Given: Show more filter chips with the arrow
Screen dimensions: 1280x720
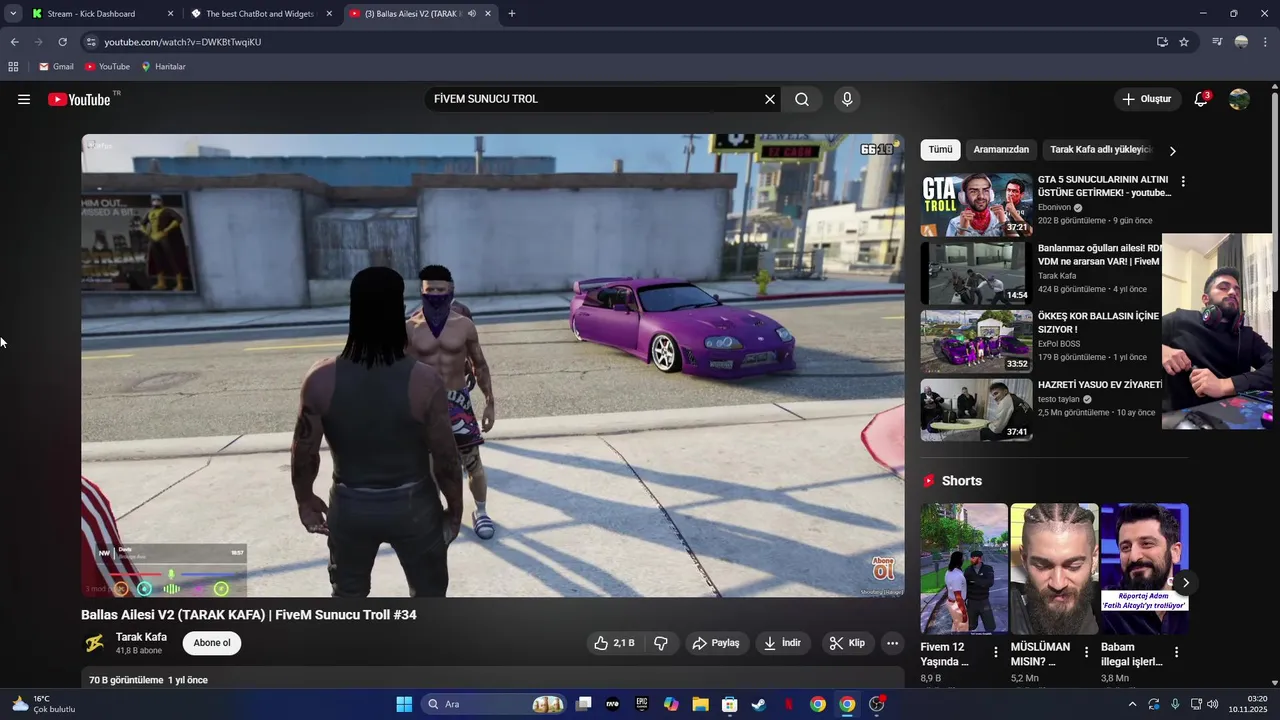Looking at the screenshot, I should tap(1172, 151).
